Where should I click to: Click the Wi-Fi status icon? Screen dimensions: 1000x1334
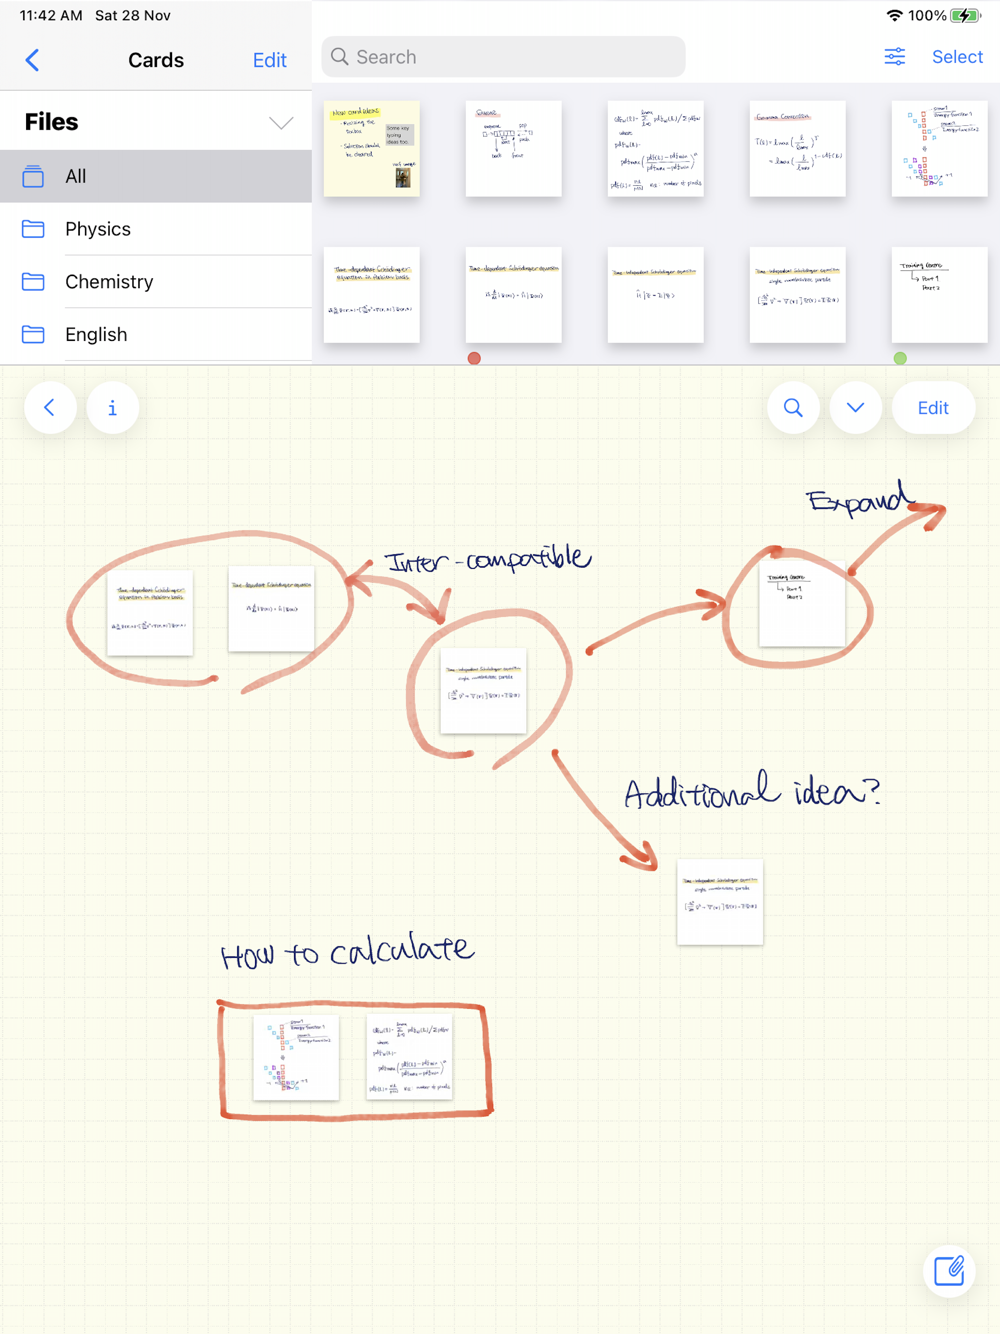[894, 15]
